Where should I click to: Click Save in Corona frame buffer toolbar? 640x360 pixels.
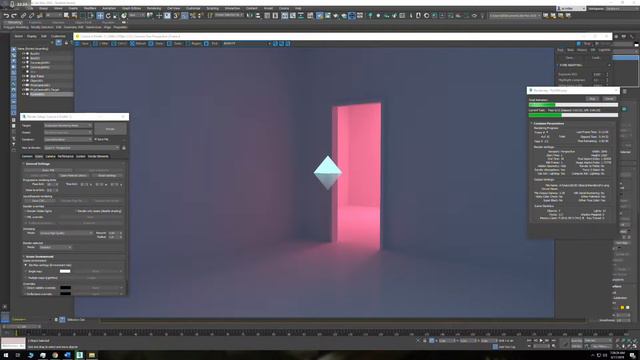point(82,43)
